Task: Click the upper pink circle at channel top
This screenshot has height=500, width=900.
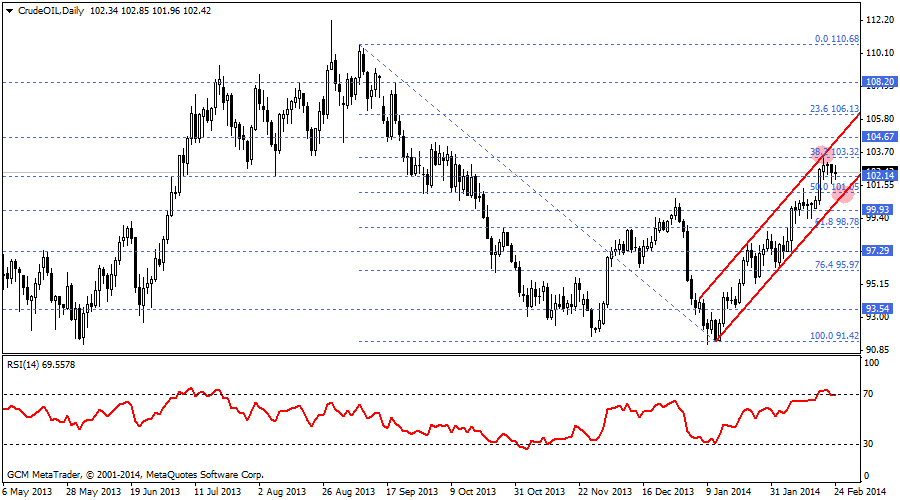Action: pyautogui.click(x=824, y=154)
